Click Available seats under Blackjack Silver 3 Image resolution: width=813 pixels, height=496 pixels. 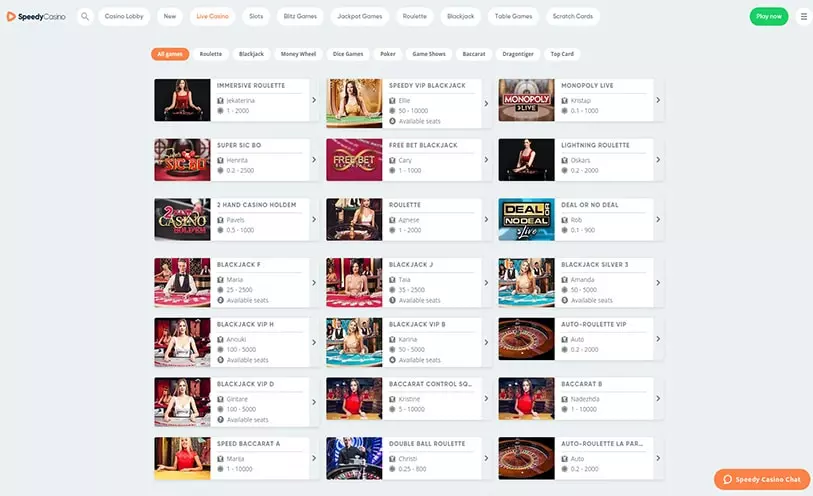[592, 300]
